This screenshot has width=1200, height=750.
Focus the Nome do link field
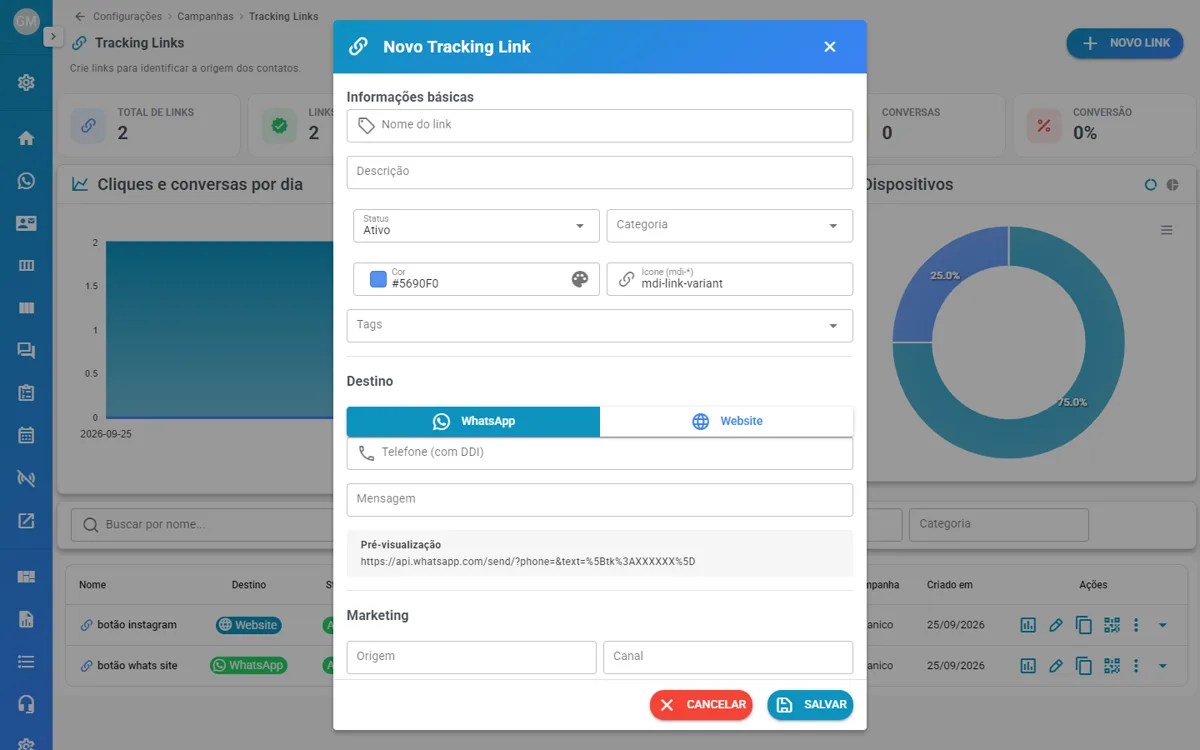tap(600, 125)
